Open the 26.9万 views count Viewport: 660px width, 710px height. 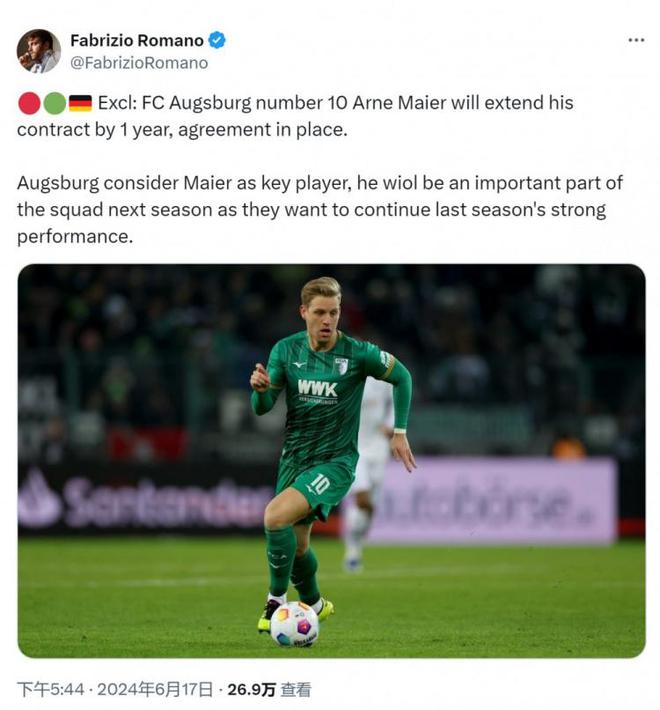[251, 689]
